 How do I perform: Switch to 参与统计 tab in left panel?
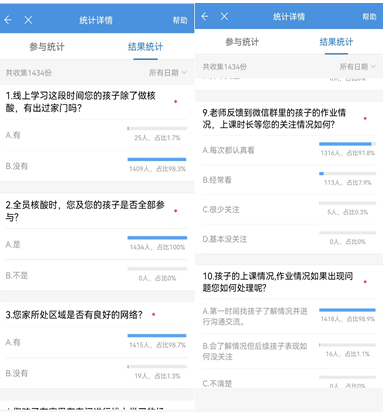click(47, 47)
